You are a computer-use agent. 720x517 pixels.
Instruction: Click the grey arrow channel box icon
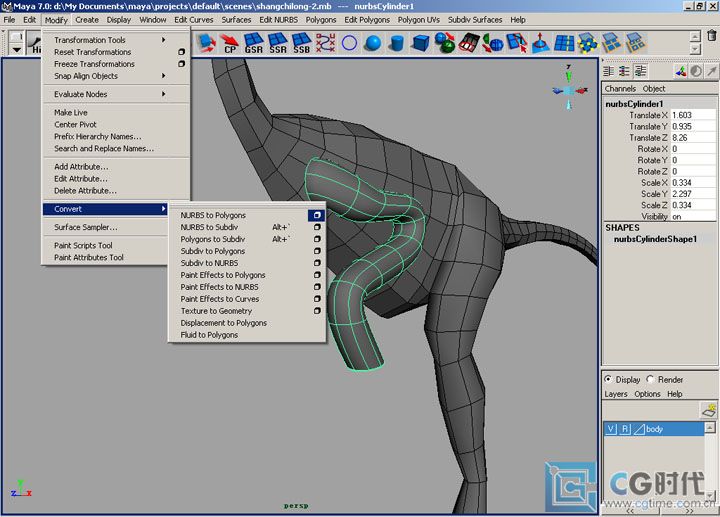(711, 71)
